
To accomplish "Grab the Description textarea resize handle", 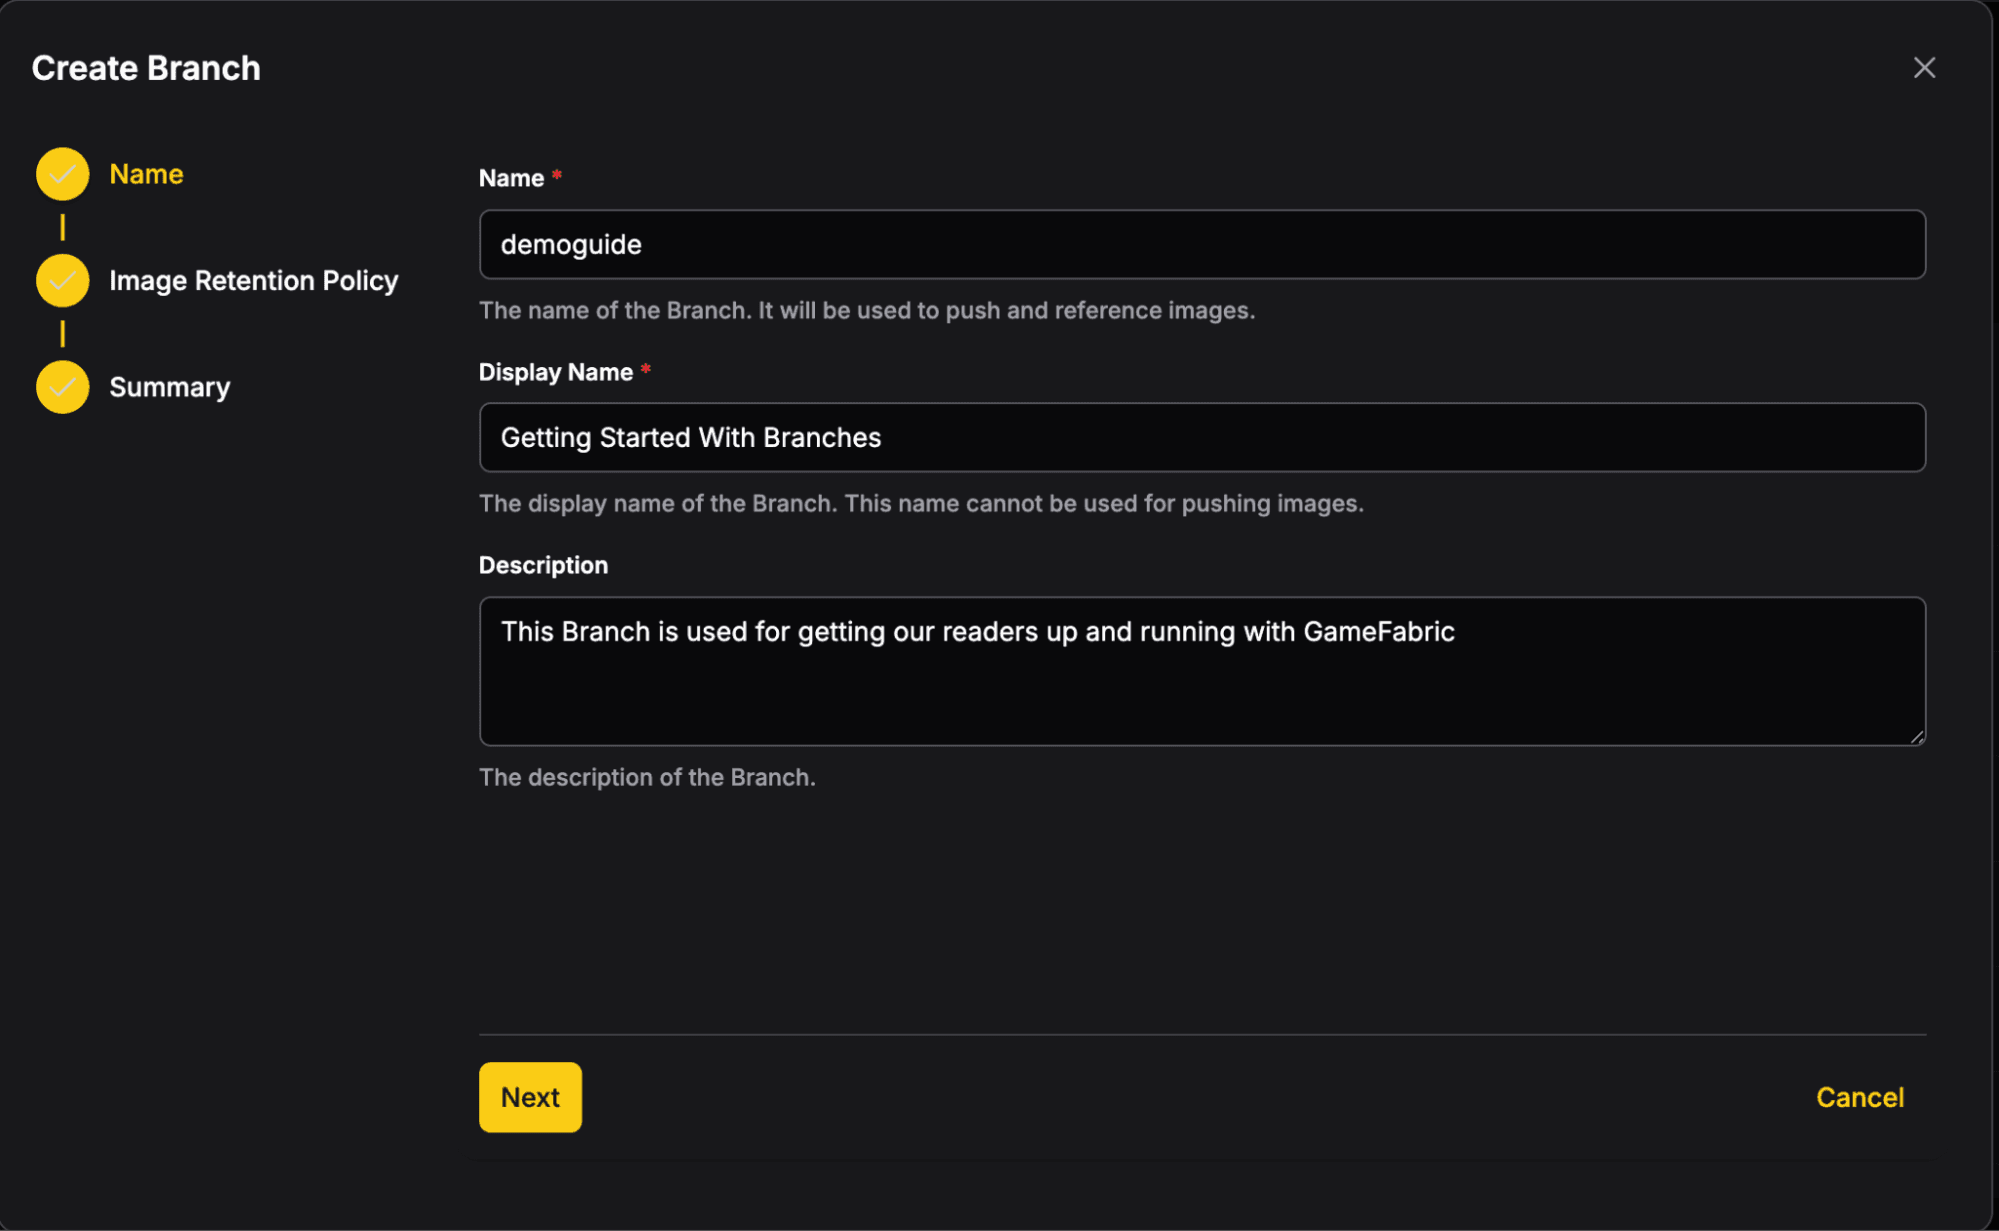I will point(1916,737).
